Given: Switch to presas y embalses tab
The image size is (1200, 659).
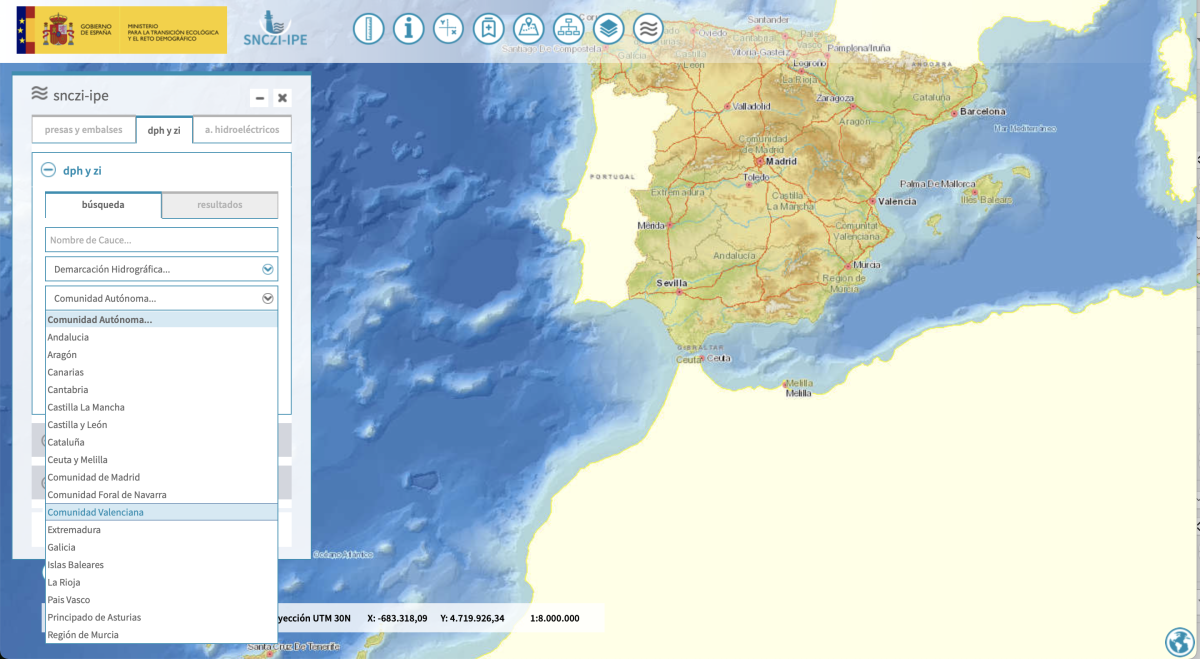Looking at the screenshot, I should click(83, 130).
